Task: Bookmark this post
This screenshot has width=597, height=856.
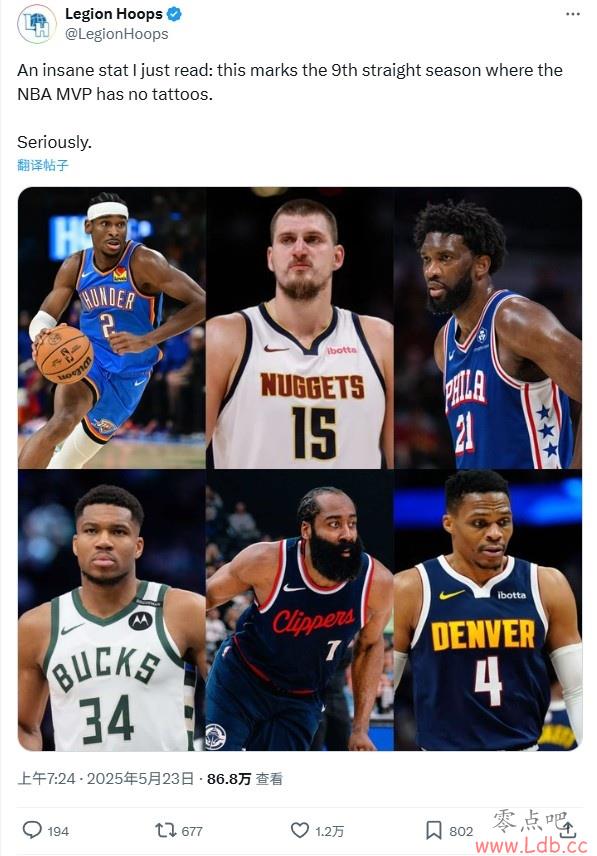Action: pyautogui.click(x=433, y=830)
